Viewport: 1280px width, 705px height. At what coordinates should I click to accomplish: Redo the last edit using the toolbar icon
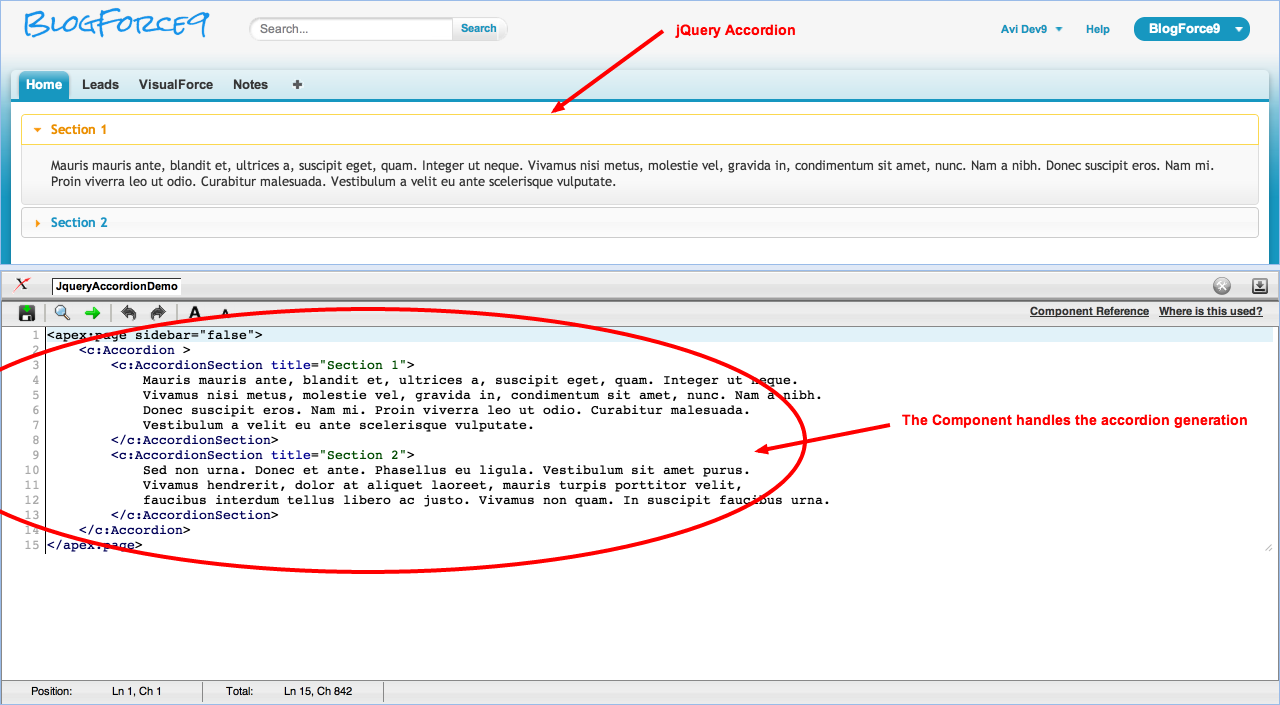coord(157,312)
